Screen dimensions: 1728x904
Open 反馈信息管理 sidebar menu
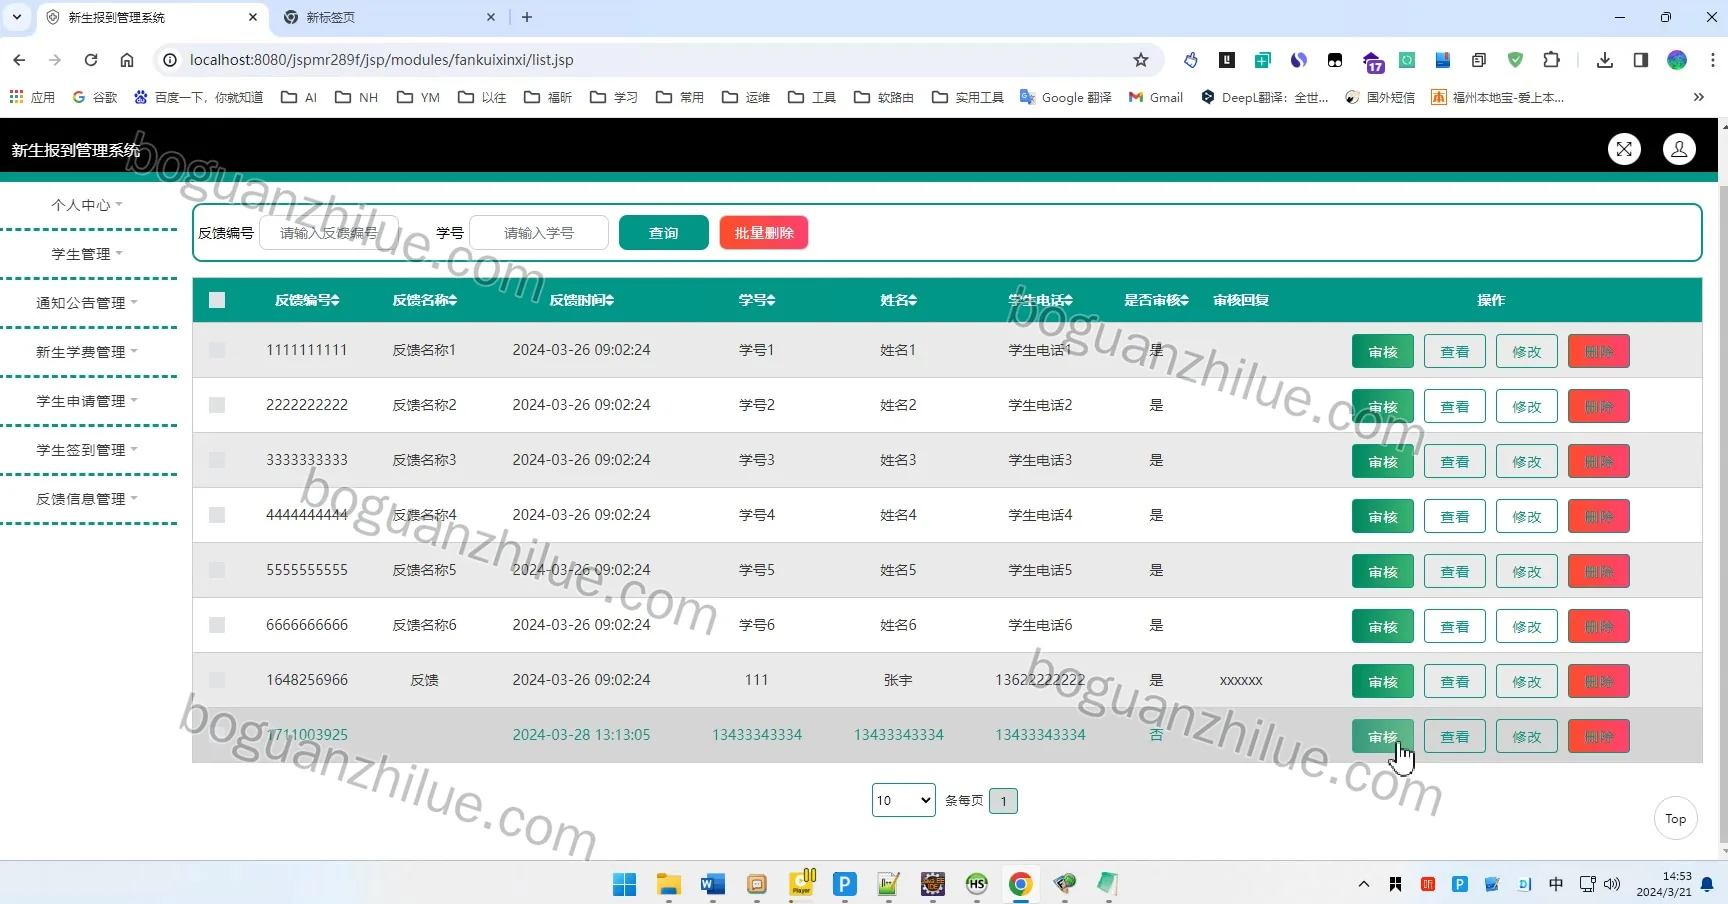click(88, 499)
